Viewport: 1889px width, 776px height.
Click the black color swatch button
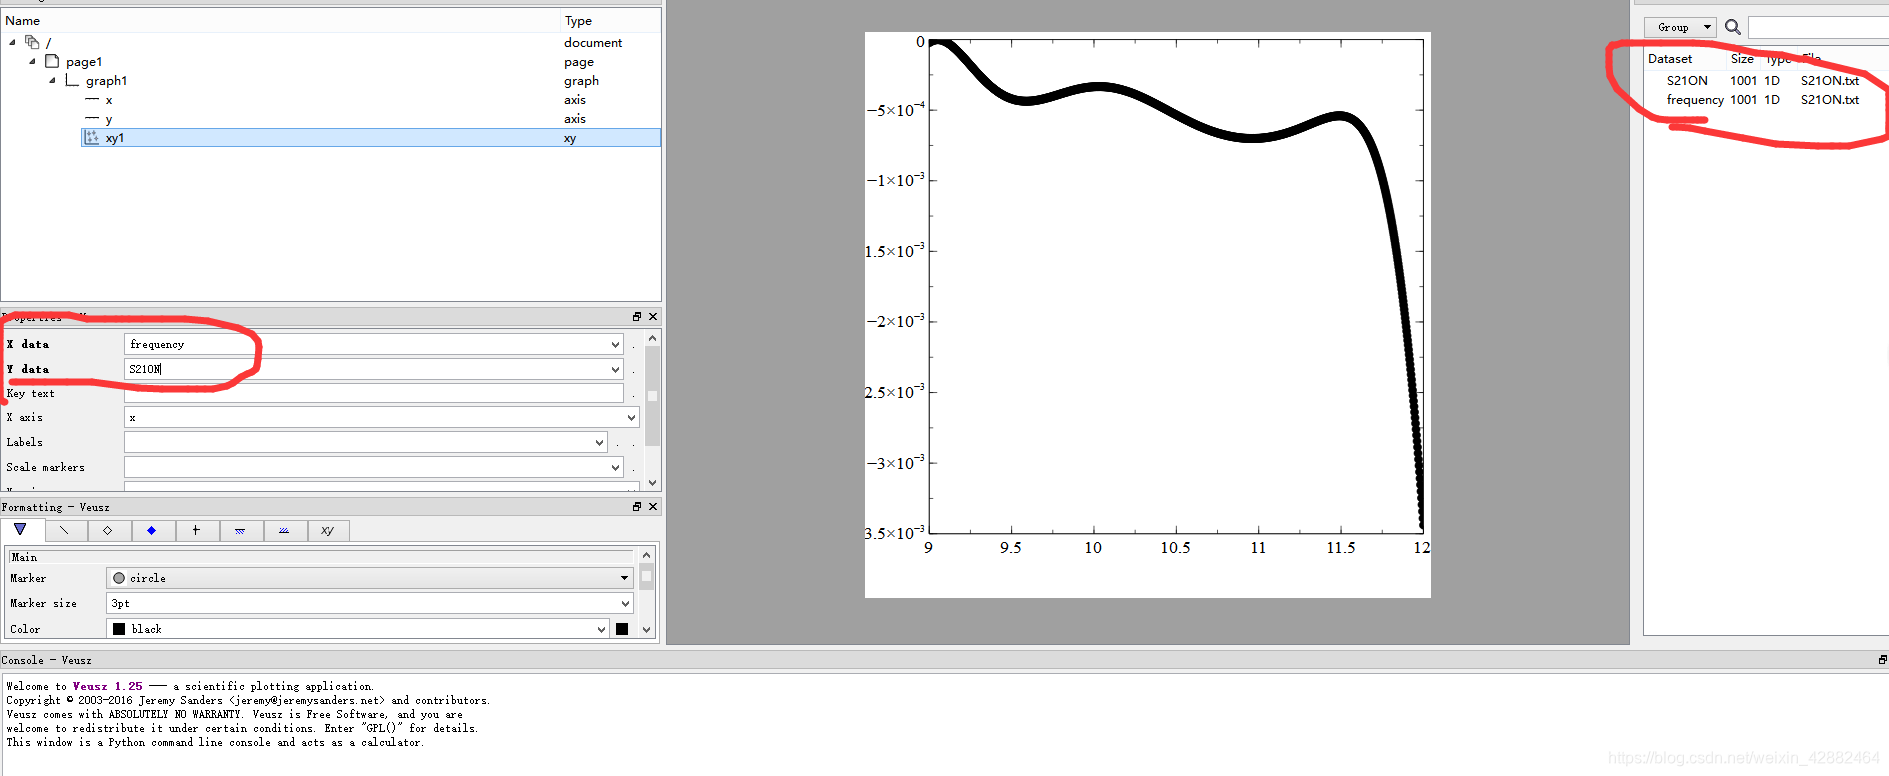[622, 629]
